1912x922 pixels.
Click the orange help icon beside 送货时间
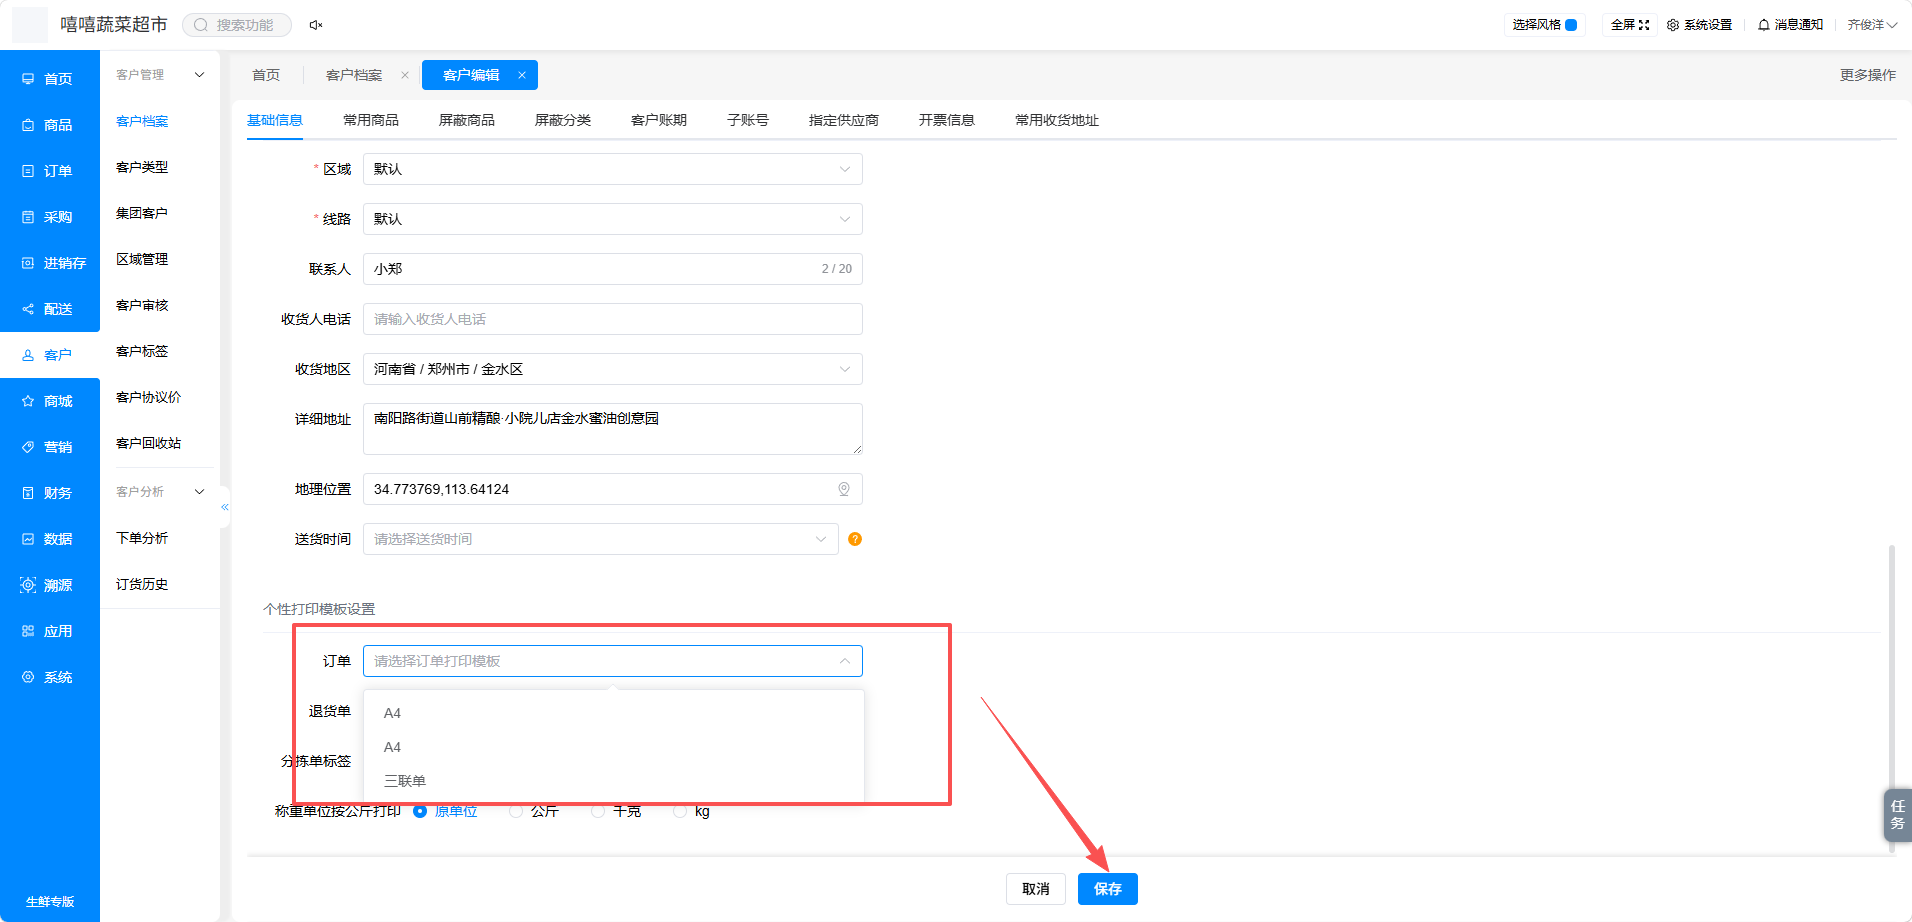point(855,539)
